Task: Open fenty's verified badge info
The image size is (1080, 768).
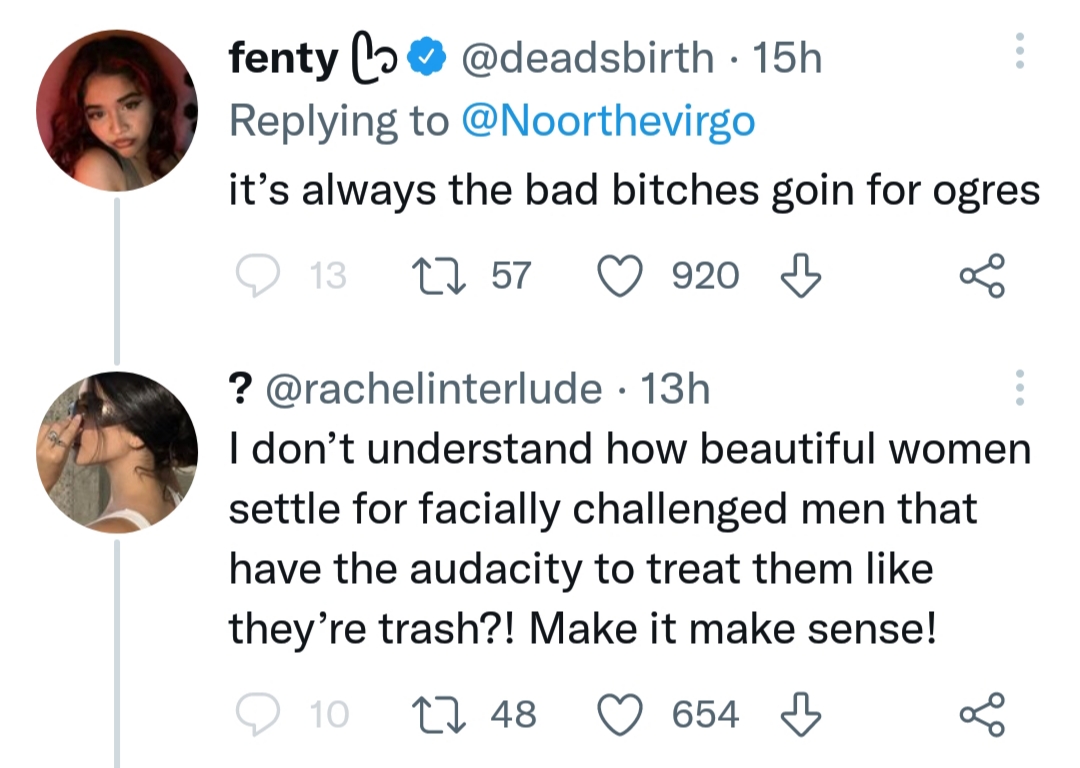Action: (428, 59)
